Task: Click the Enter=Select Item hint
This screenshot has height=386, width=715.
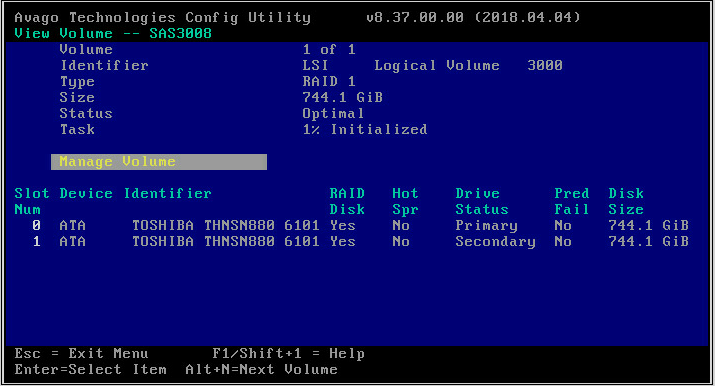Action: click(x=90, y=369)
